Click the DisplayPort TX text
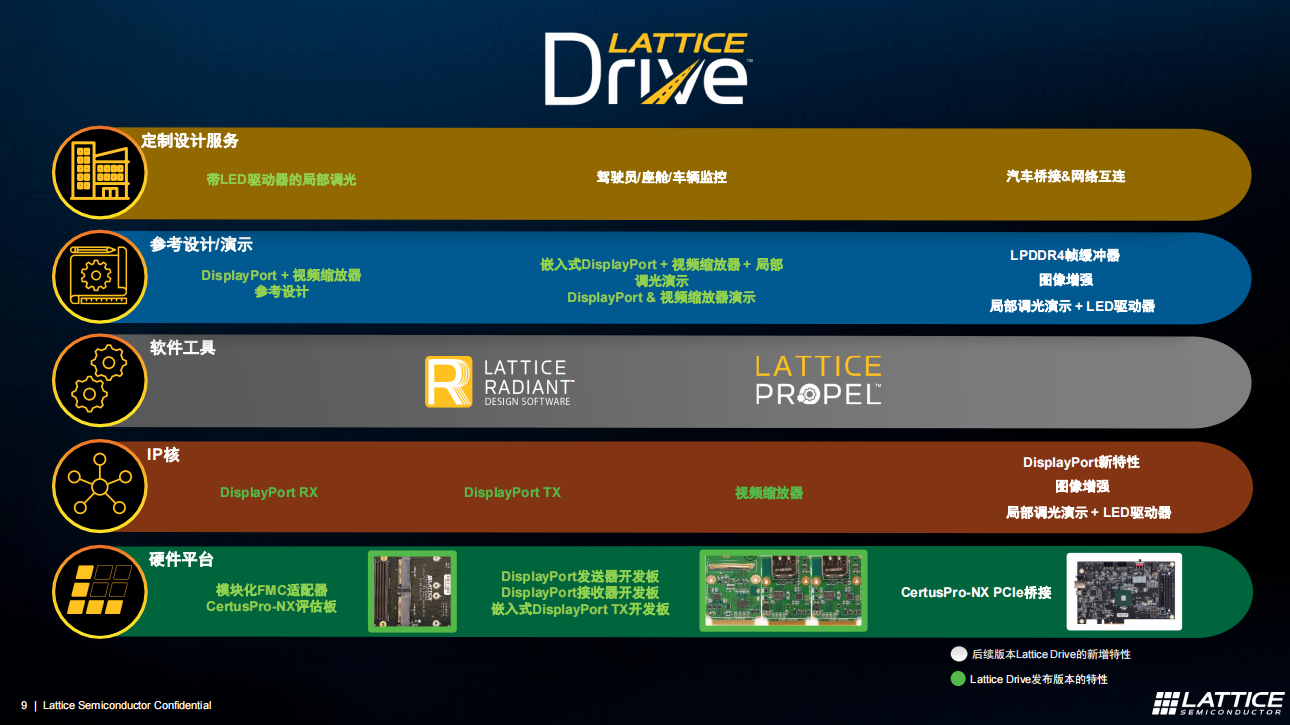 click(x=513, y=492)
